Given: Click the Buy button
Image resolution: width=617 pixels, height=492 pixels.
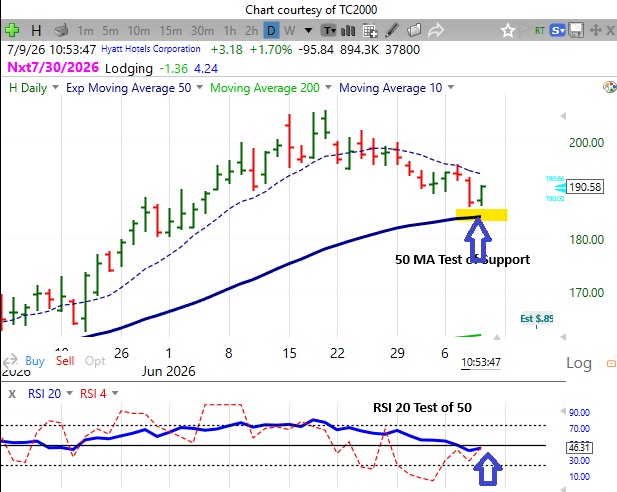Looking at the screenshot, I should point(35,361).
